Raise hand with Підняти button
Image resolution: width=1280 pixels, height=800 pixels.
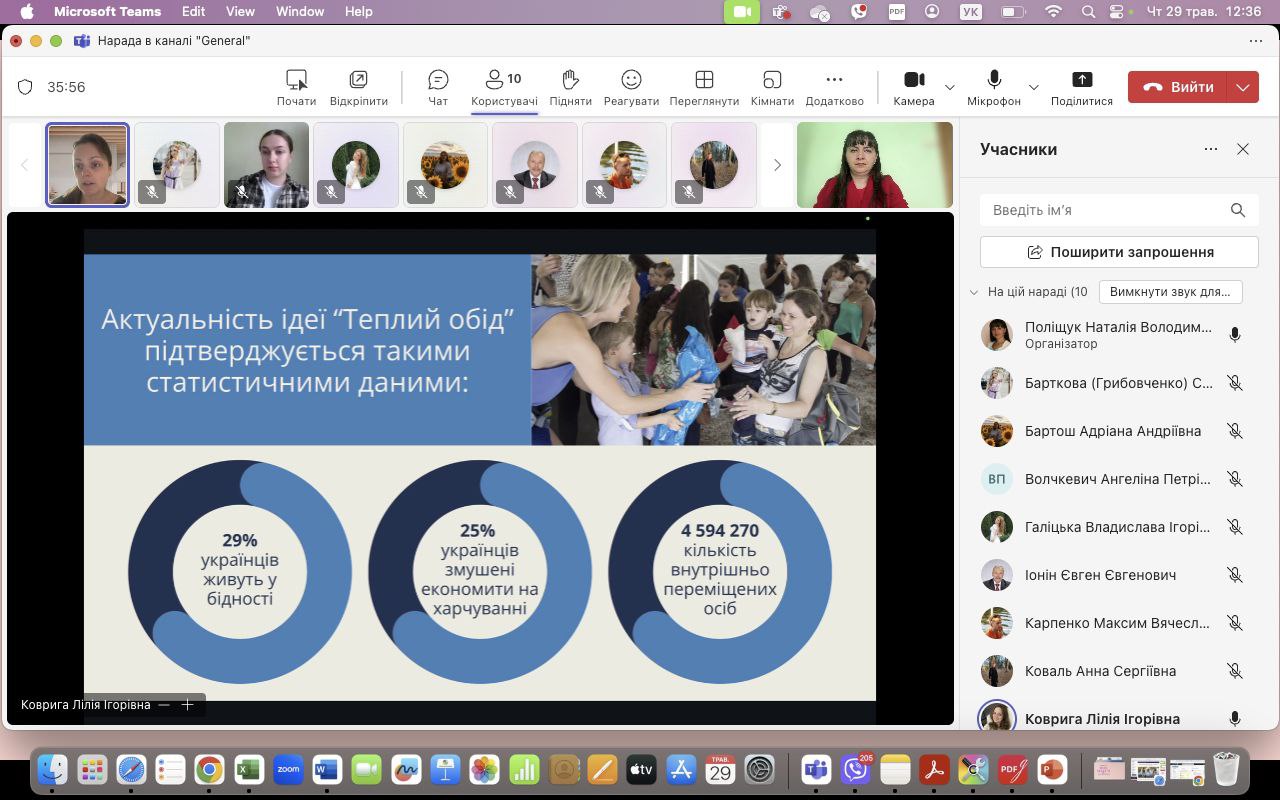(570, 87)
